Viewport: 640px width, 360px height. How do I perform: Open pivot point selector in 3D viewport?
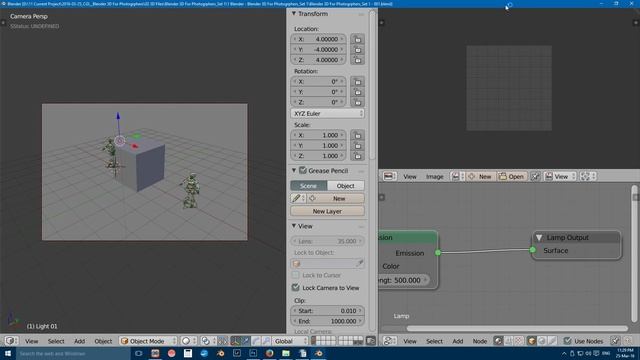click(209, 341)
